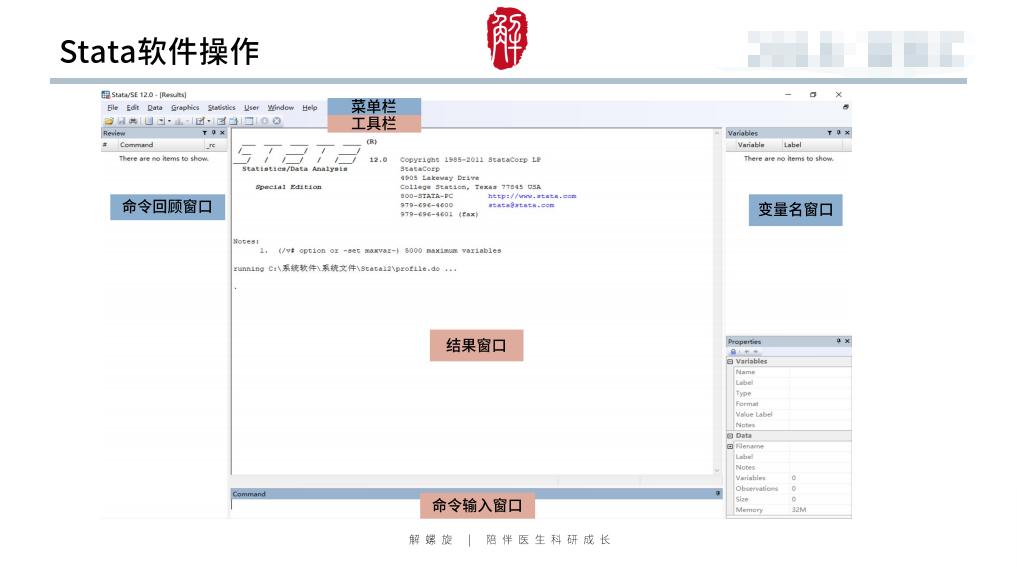This screenshot has height=567, width=1017.
Task: Open the Viewer icon dropdown arrow
Action: click(169, 121)
